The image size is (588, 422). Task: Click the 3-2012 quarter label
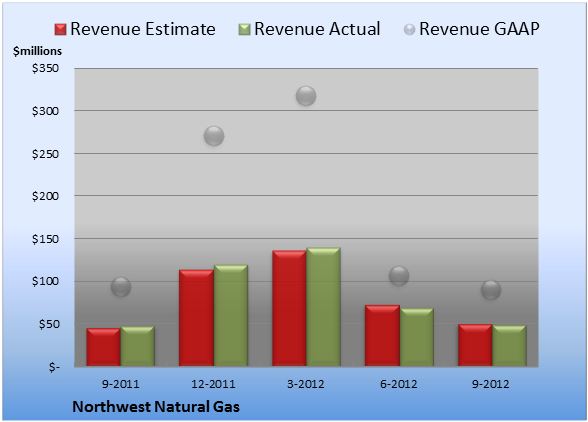click(x=306, y=384)
